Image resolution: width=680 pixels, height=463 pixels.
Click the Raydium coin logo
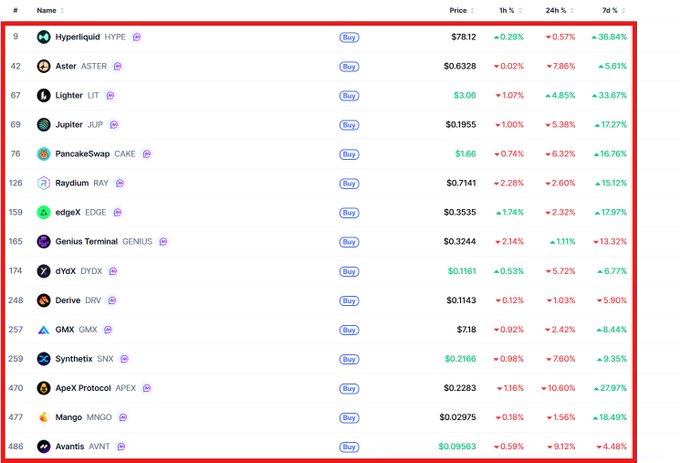coord(43,183)
